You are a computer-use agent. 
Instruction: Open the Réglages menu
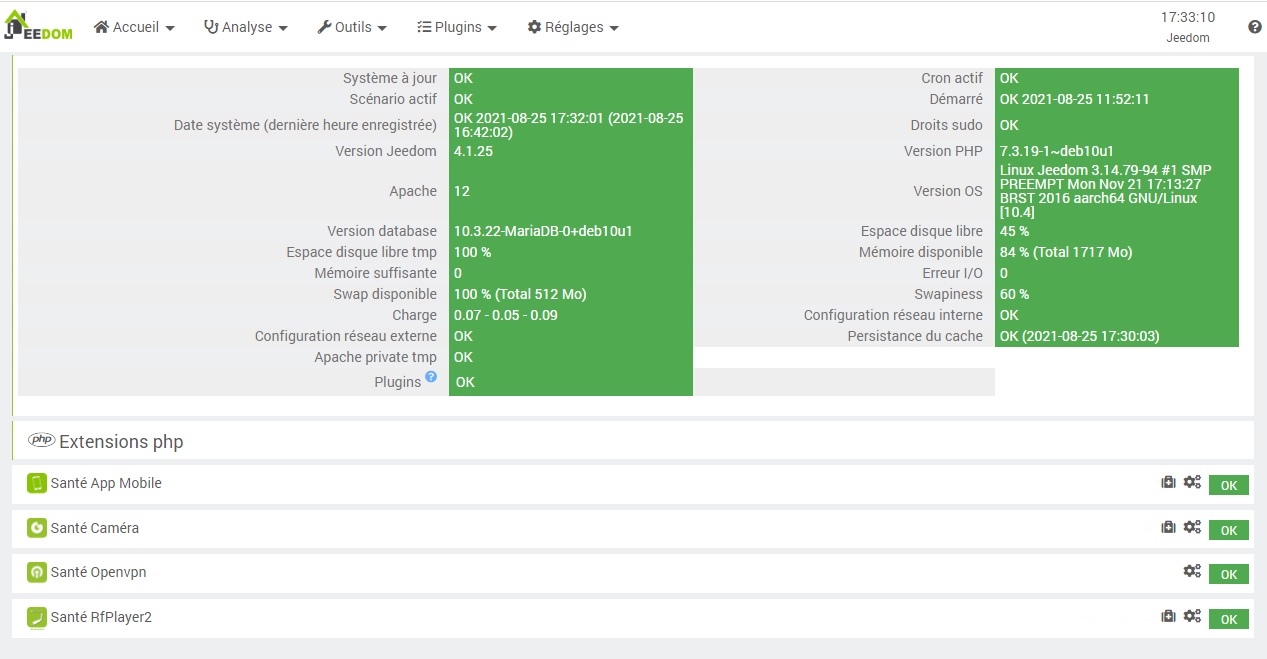click(x=573, y=27)
